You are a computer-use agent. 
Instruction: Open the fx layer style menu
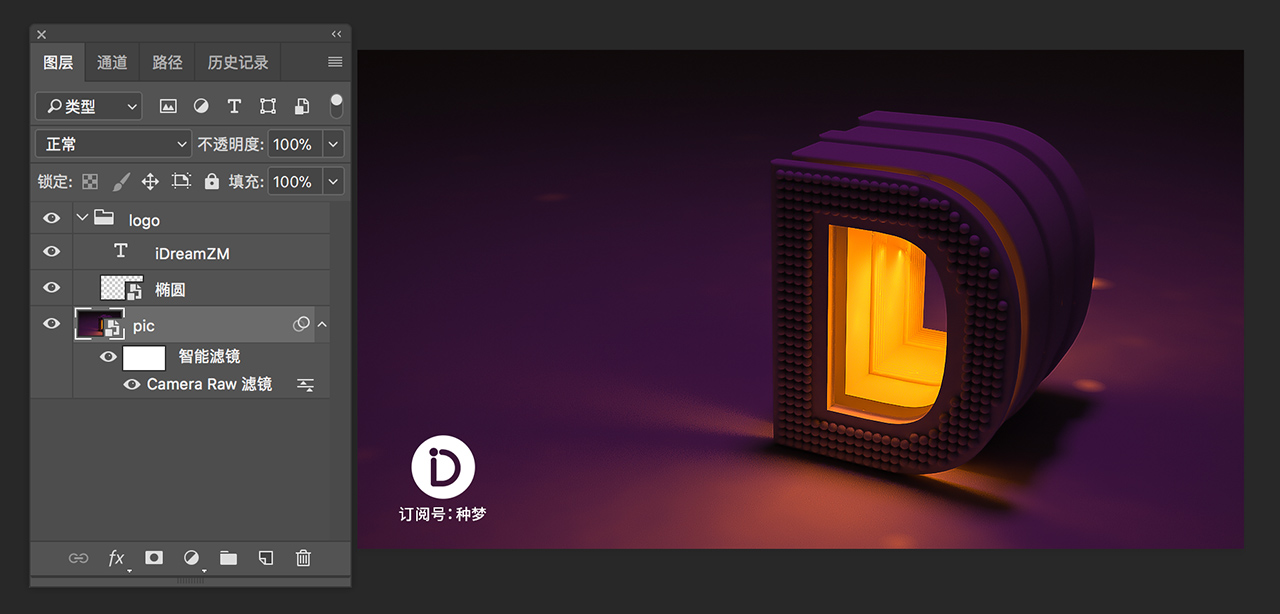(117, 558)
